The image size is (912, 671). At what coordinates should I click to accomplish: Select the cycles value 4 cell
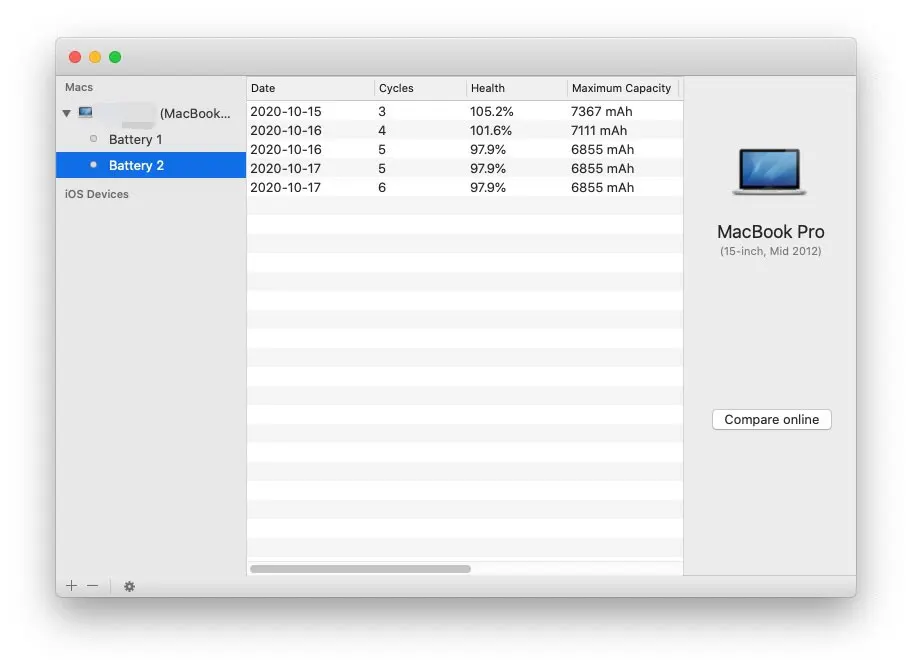(x=382, y=131)
